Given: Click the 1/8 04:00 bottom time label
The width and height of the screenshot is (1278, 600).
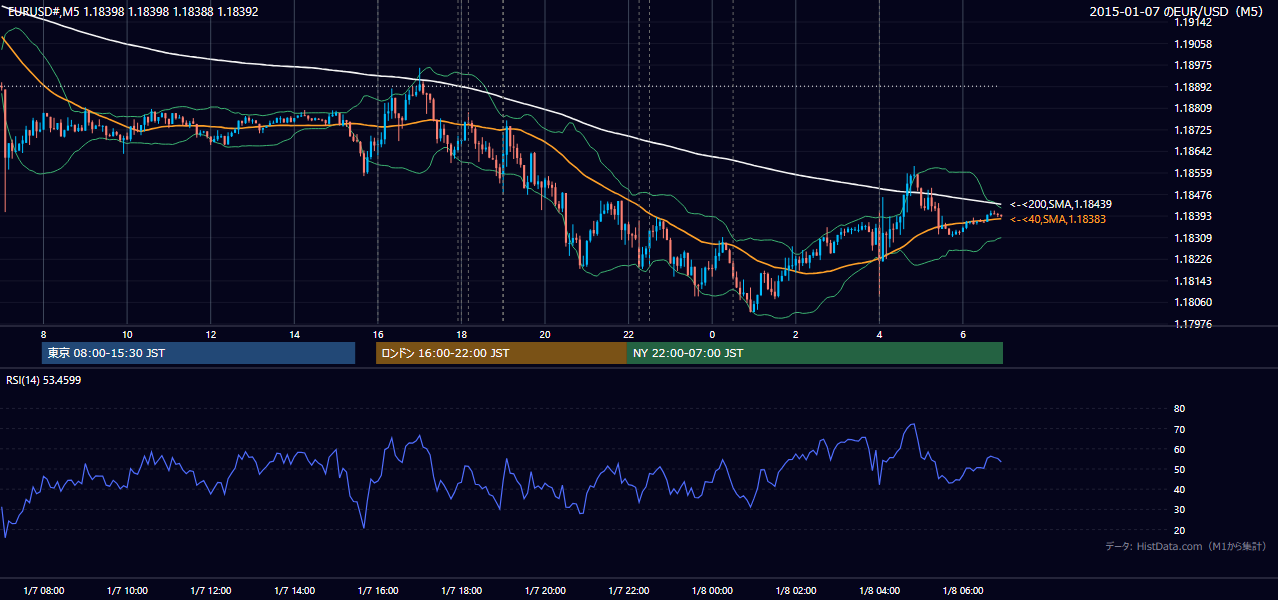Looking at the screenshot, I should coord(879,591).
